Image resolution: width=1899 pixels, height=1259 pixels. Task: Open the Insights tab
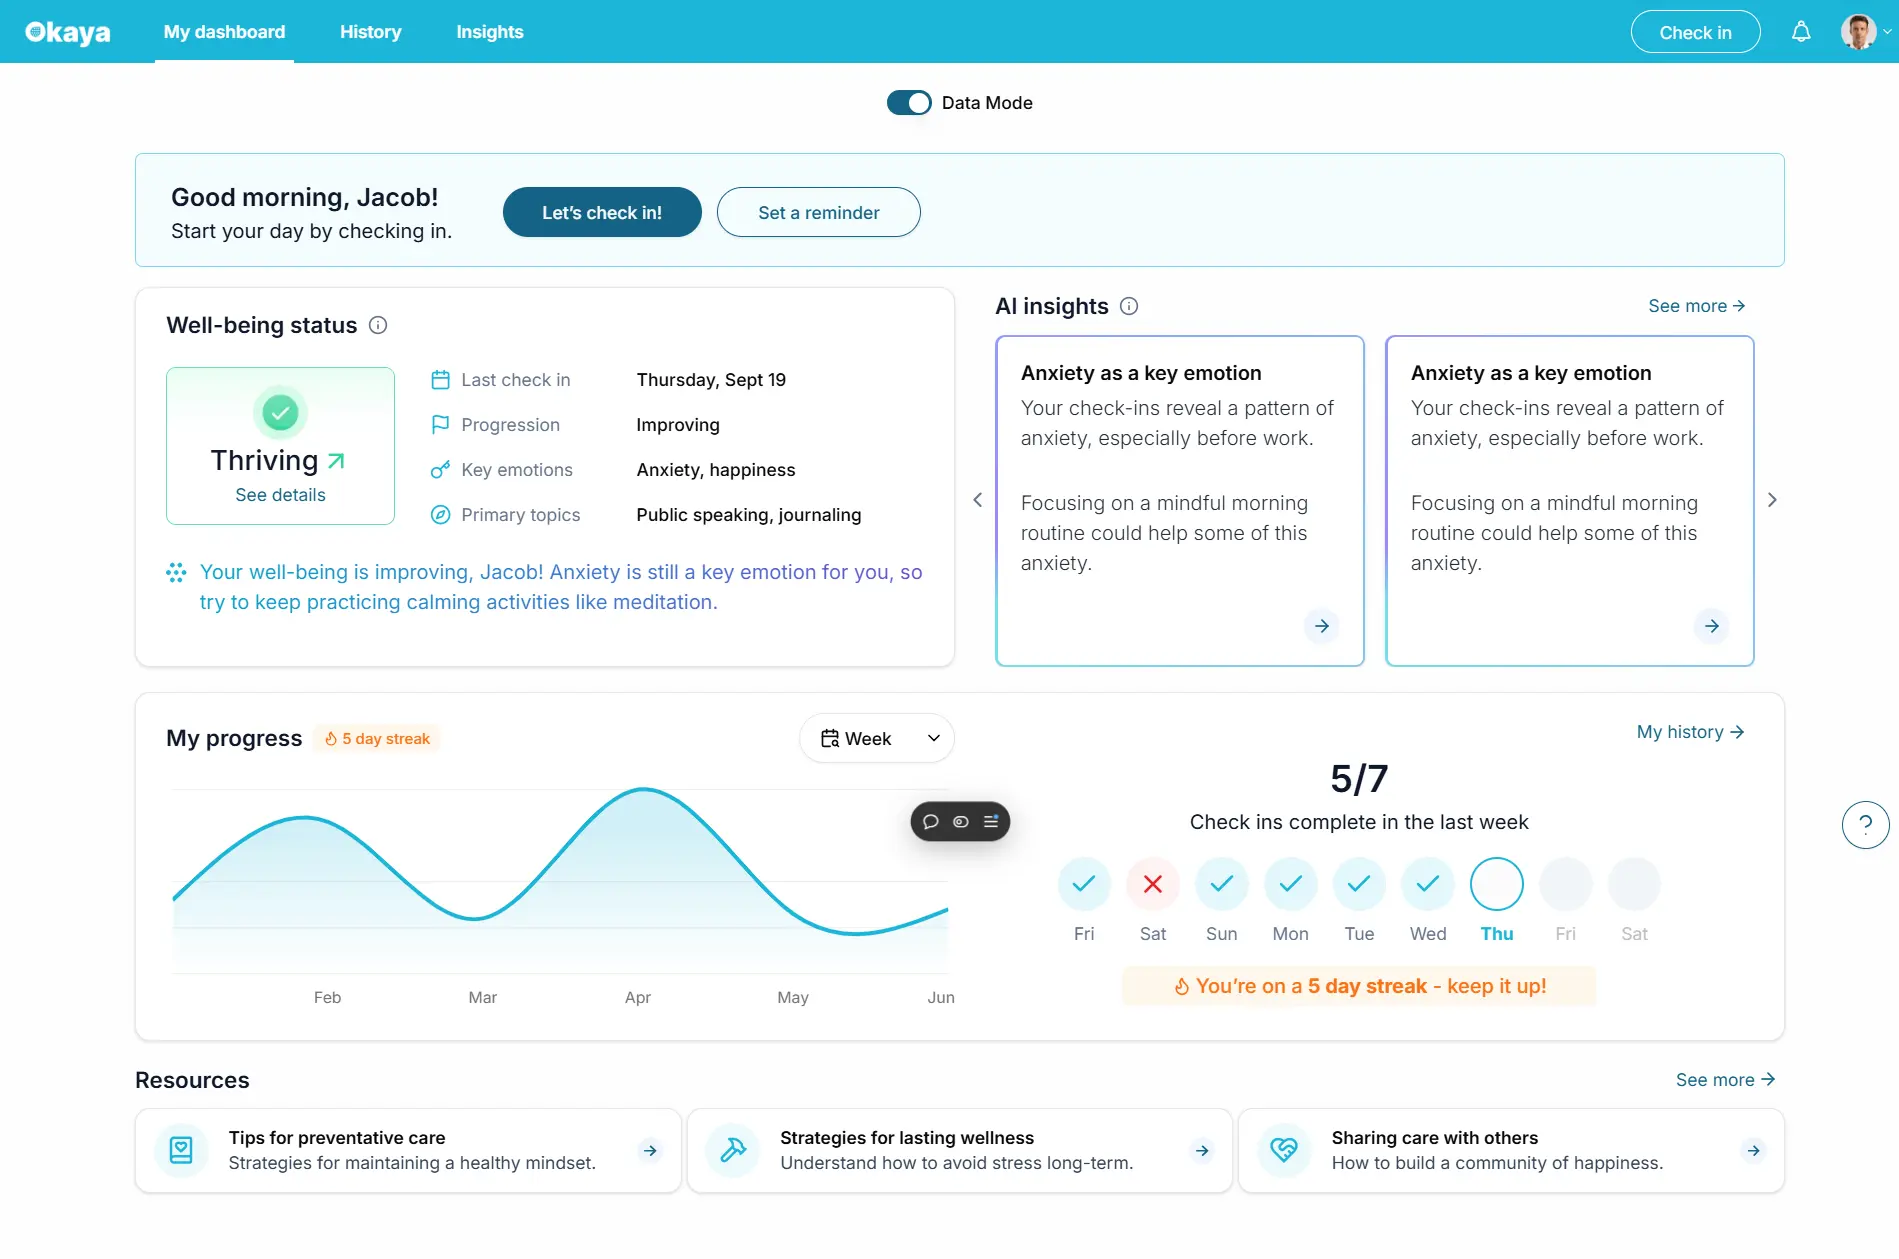[x=489, y=32]
